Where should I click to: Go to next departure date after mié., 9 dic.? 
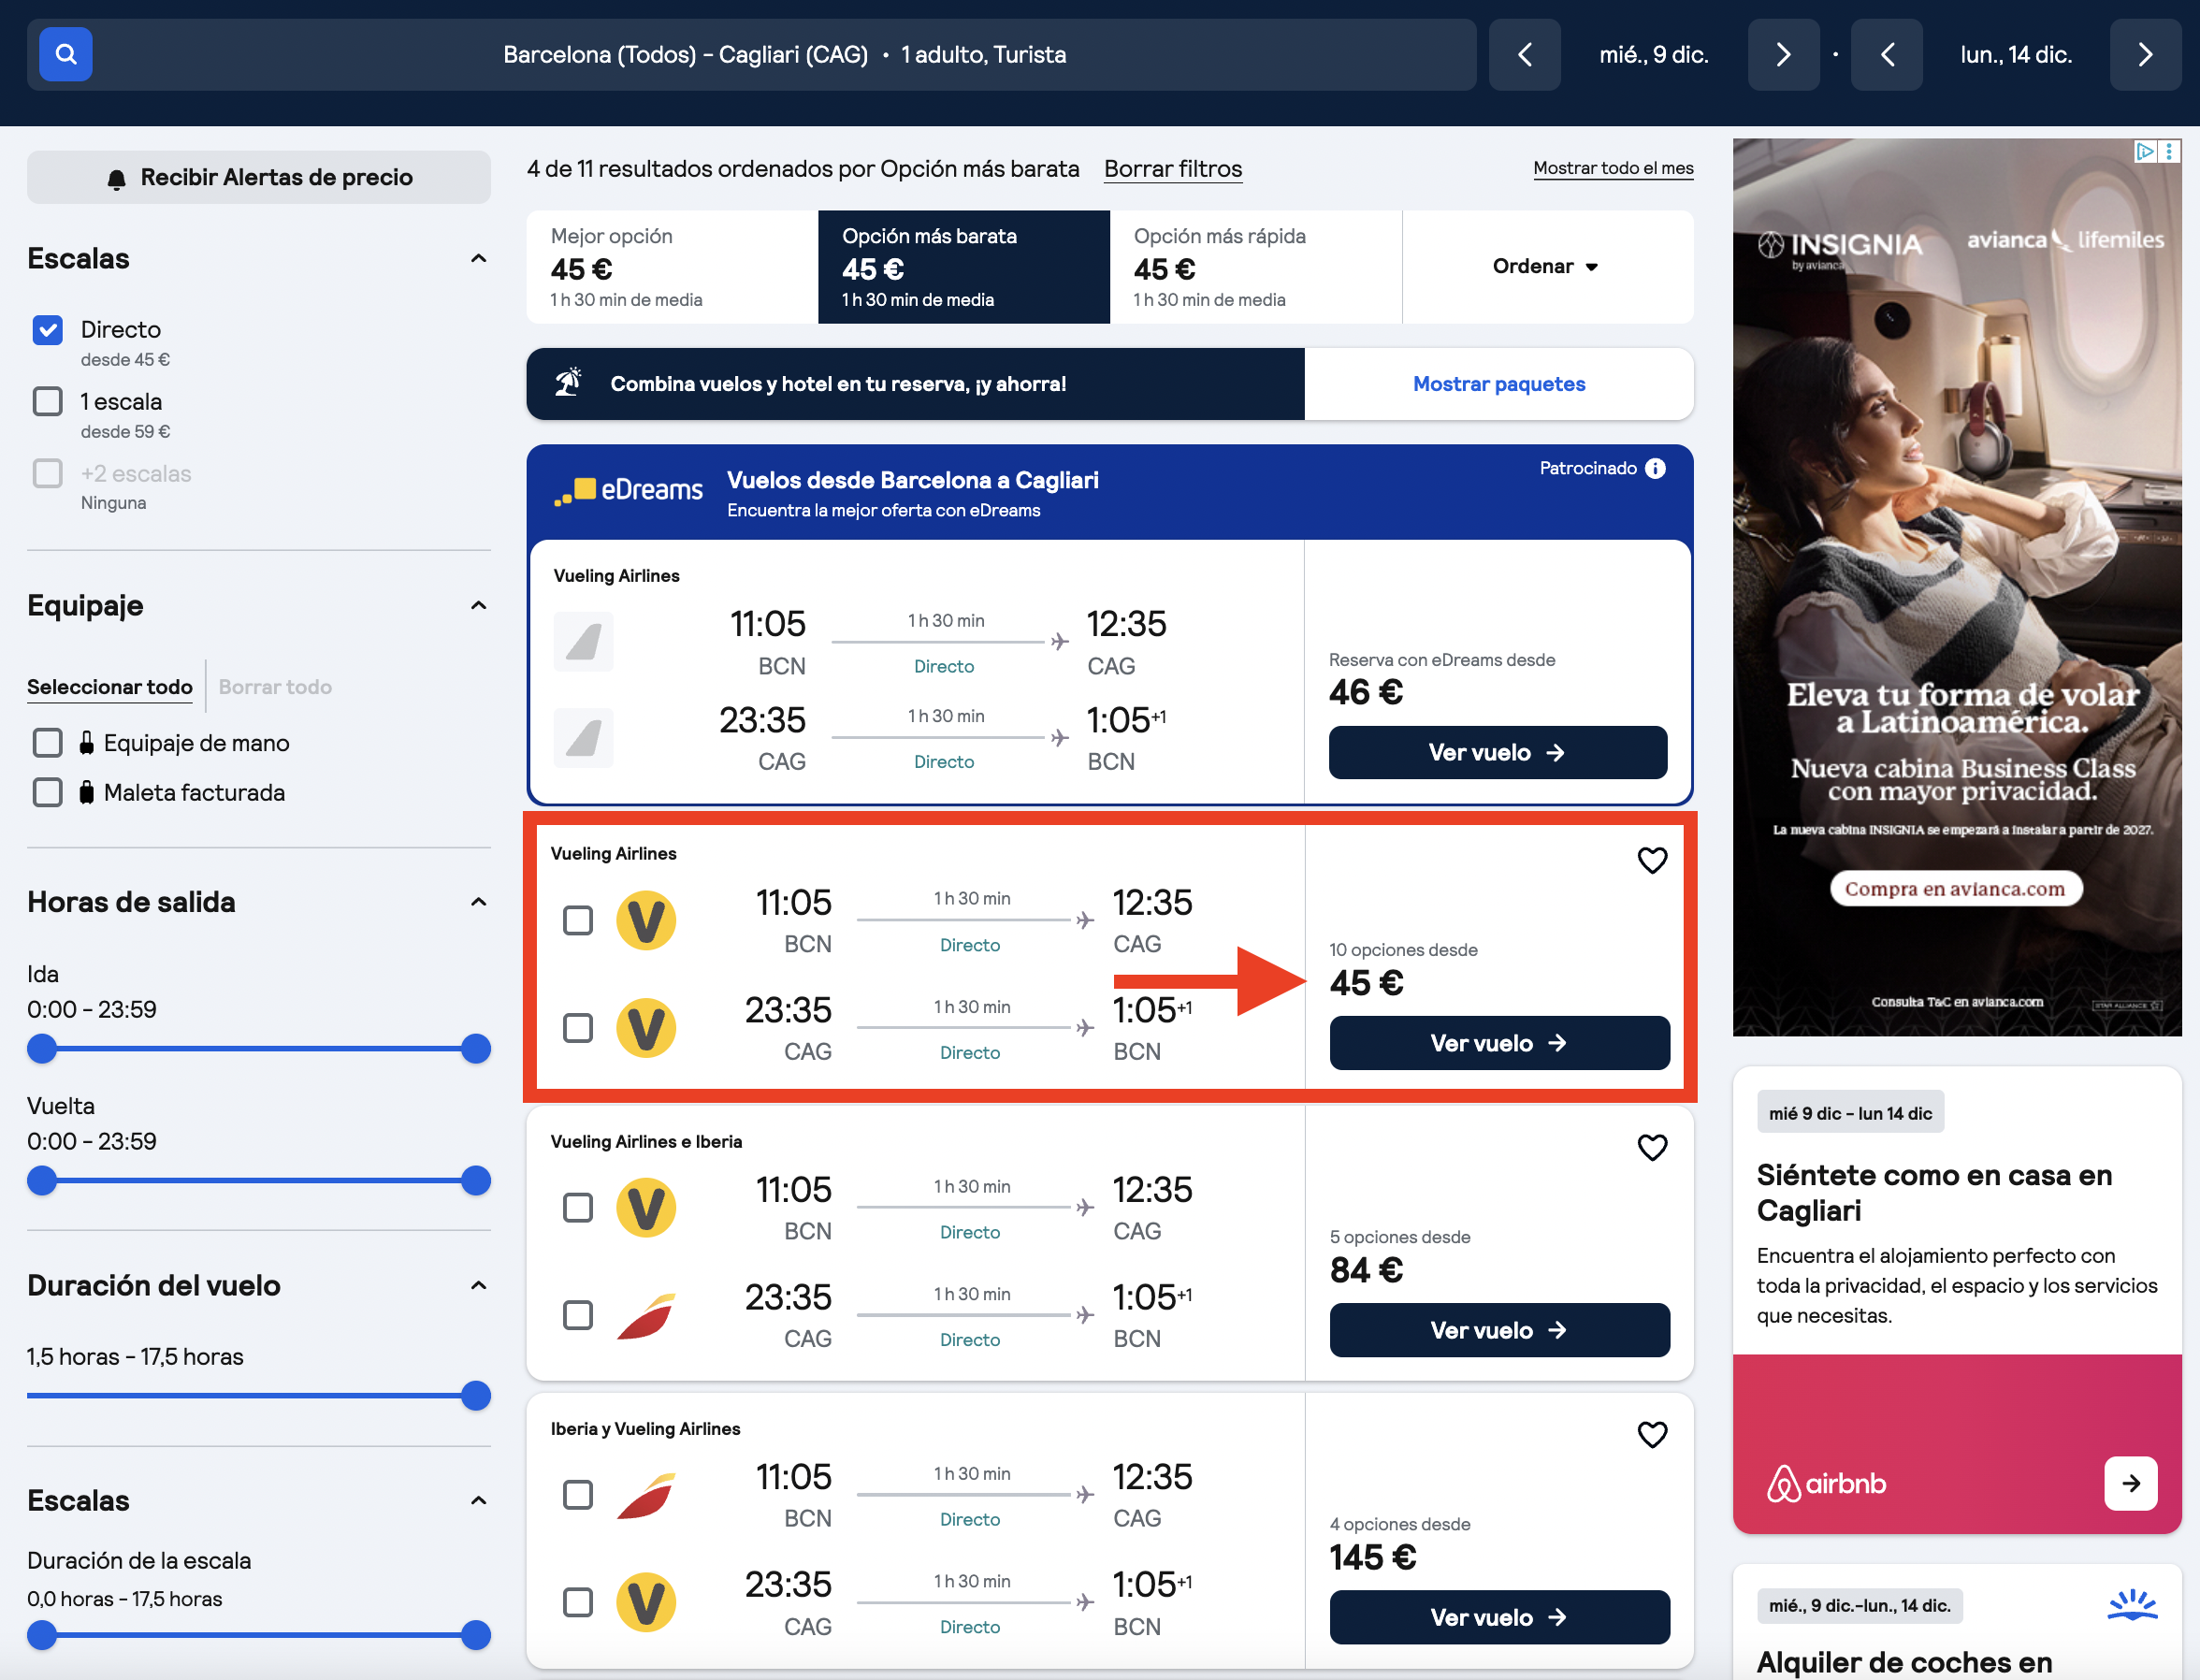[x=1783, y=54]
